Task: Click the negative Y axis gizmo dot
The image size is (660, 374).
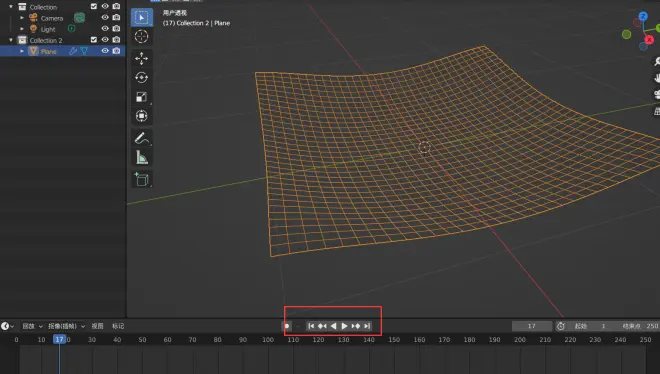Action: coord(626,34)
